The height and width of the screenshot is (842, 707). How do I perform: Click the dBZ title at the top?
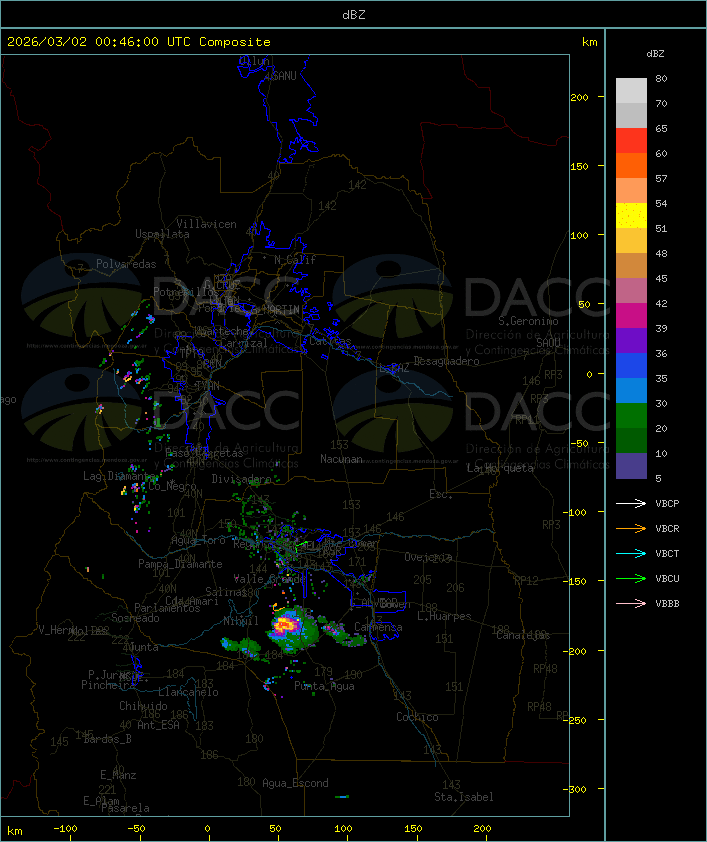point(354,14)
